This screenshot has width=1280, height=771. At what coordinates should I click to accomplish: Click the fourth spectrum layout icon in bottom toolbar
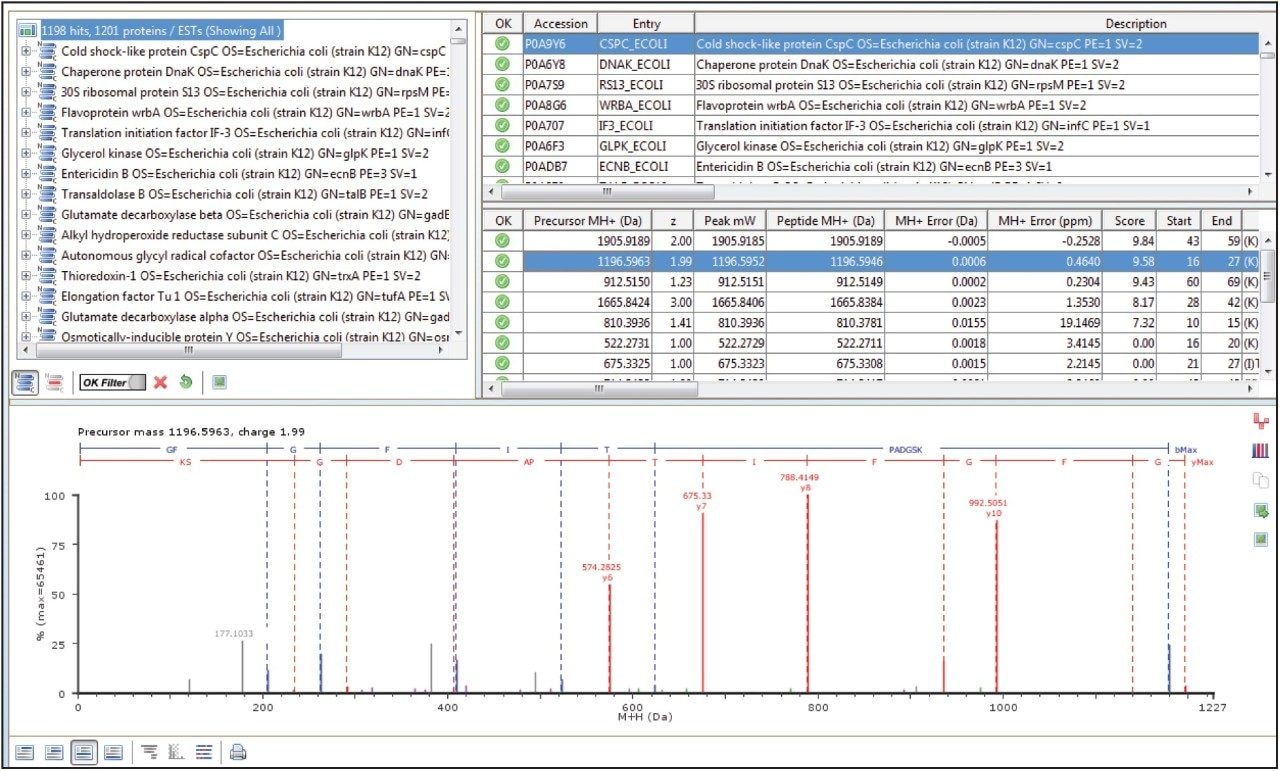113,752
